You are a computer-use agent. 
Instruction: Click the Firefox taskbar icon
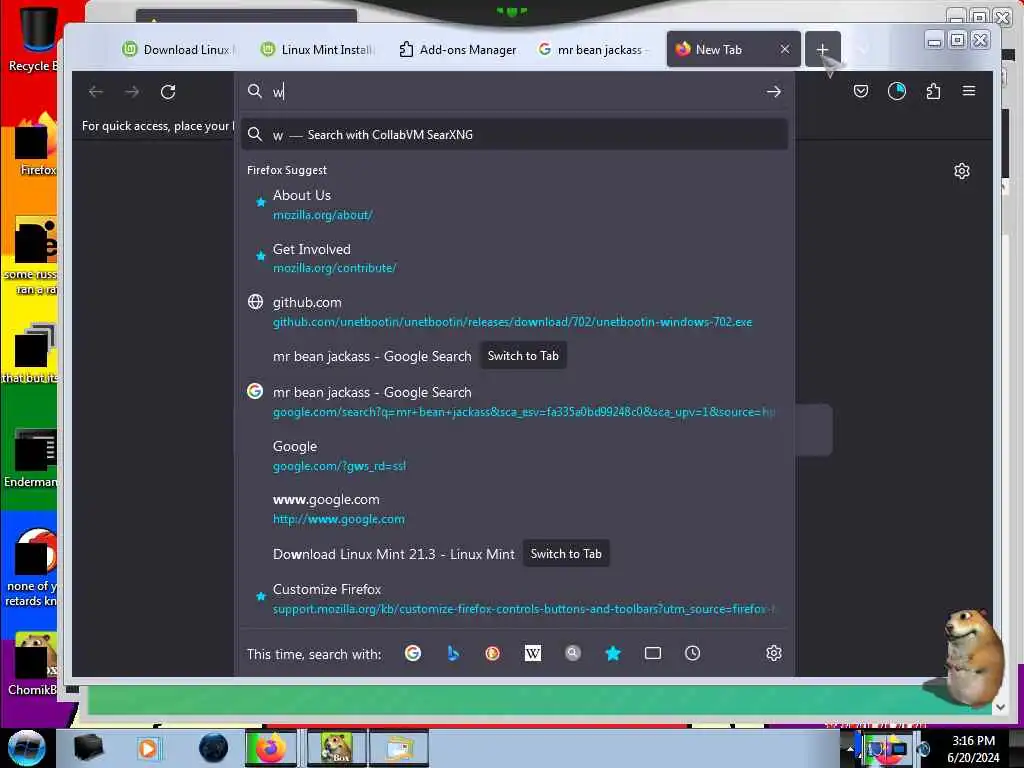(x=270, y=748)
